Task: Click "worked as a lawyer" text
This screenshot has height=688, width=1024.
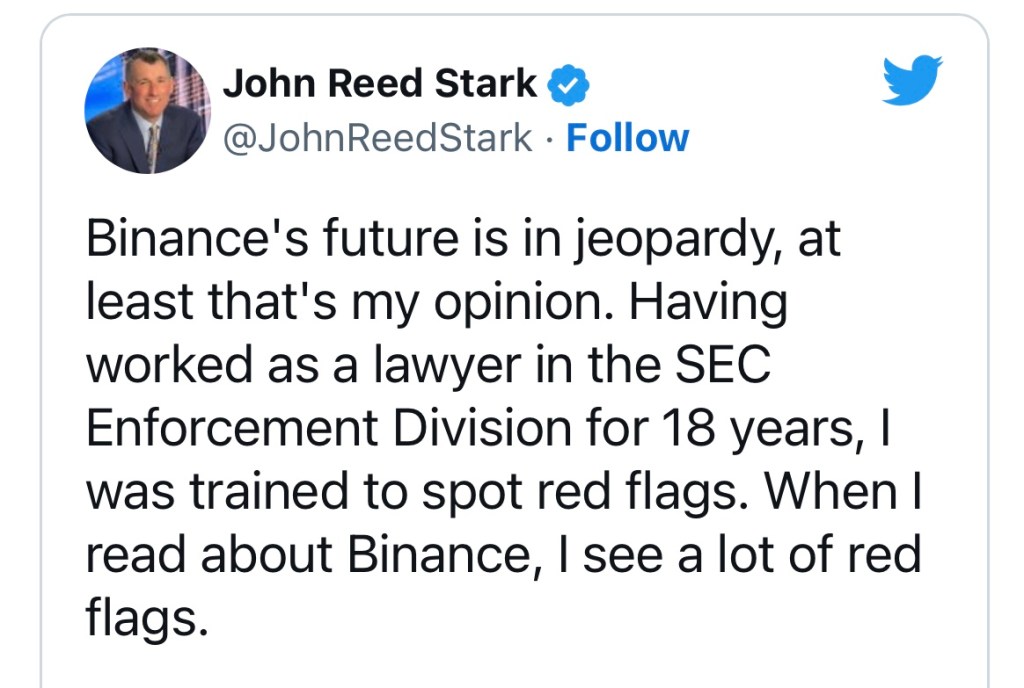Action: (301, 368)
